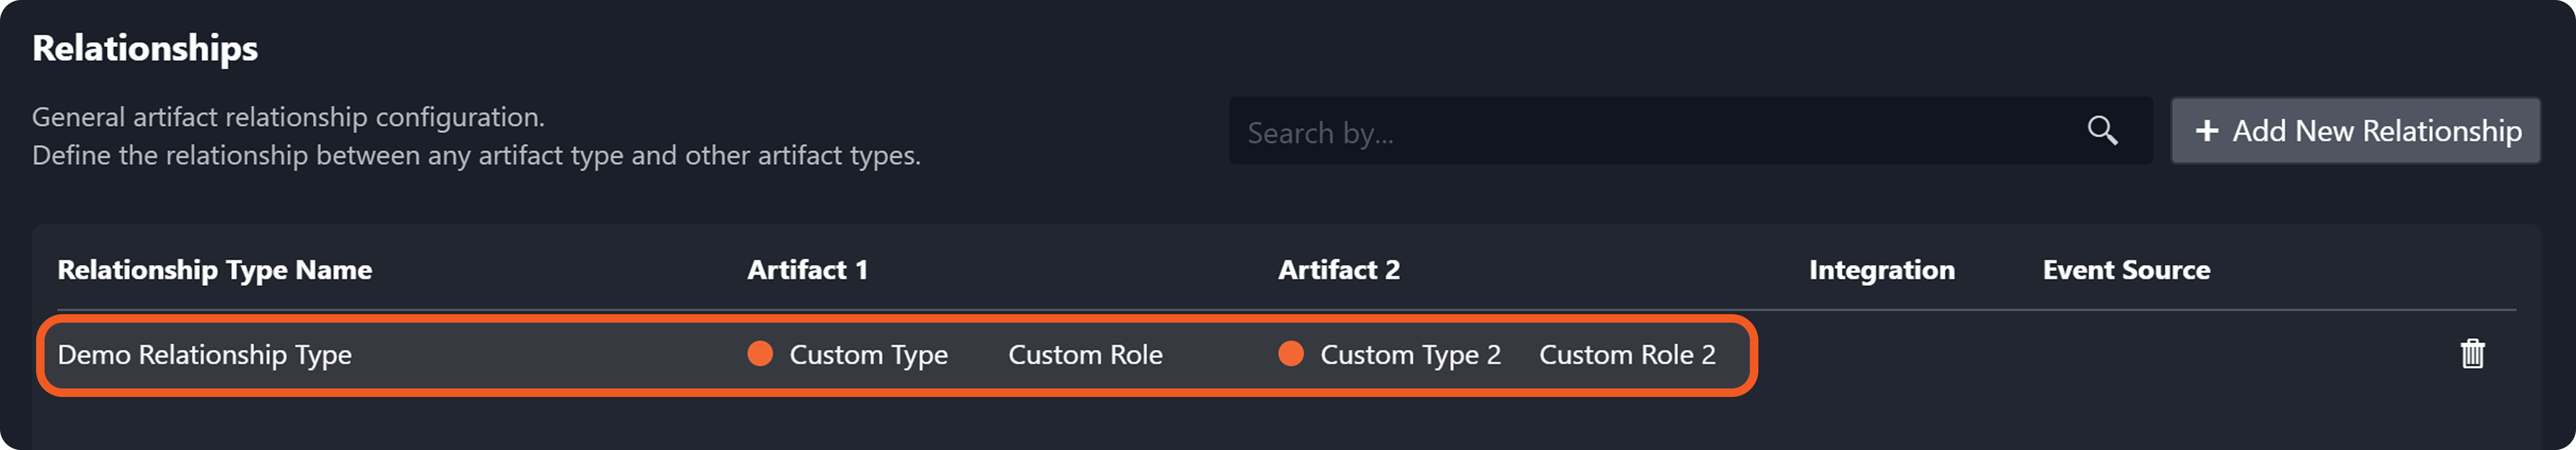Click the Custom Type artifact label
Viewport: 2576px width, 450px height.
point(868,355)
